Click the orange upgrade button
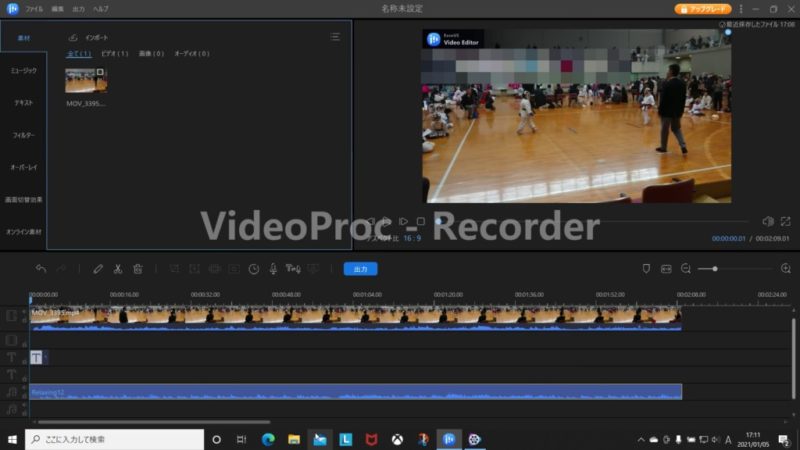 click(703, 9)
